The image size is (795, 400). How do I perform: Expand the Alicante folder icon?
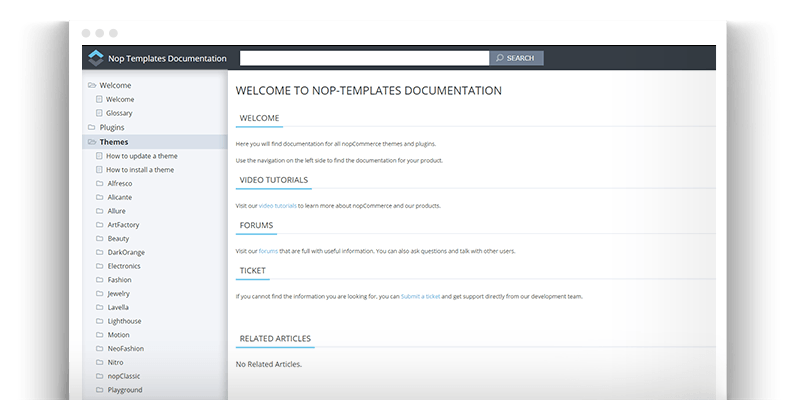click(99, 197)
